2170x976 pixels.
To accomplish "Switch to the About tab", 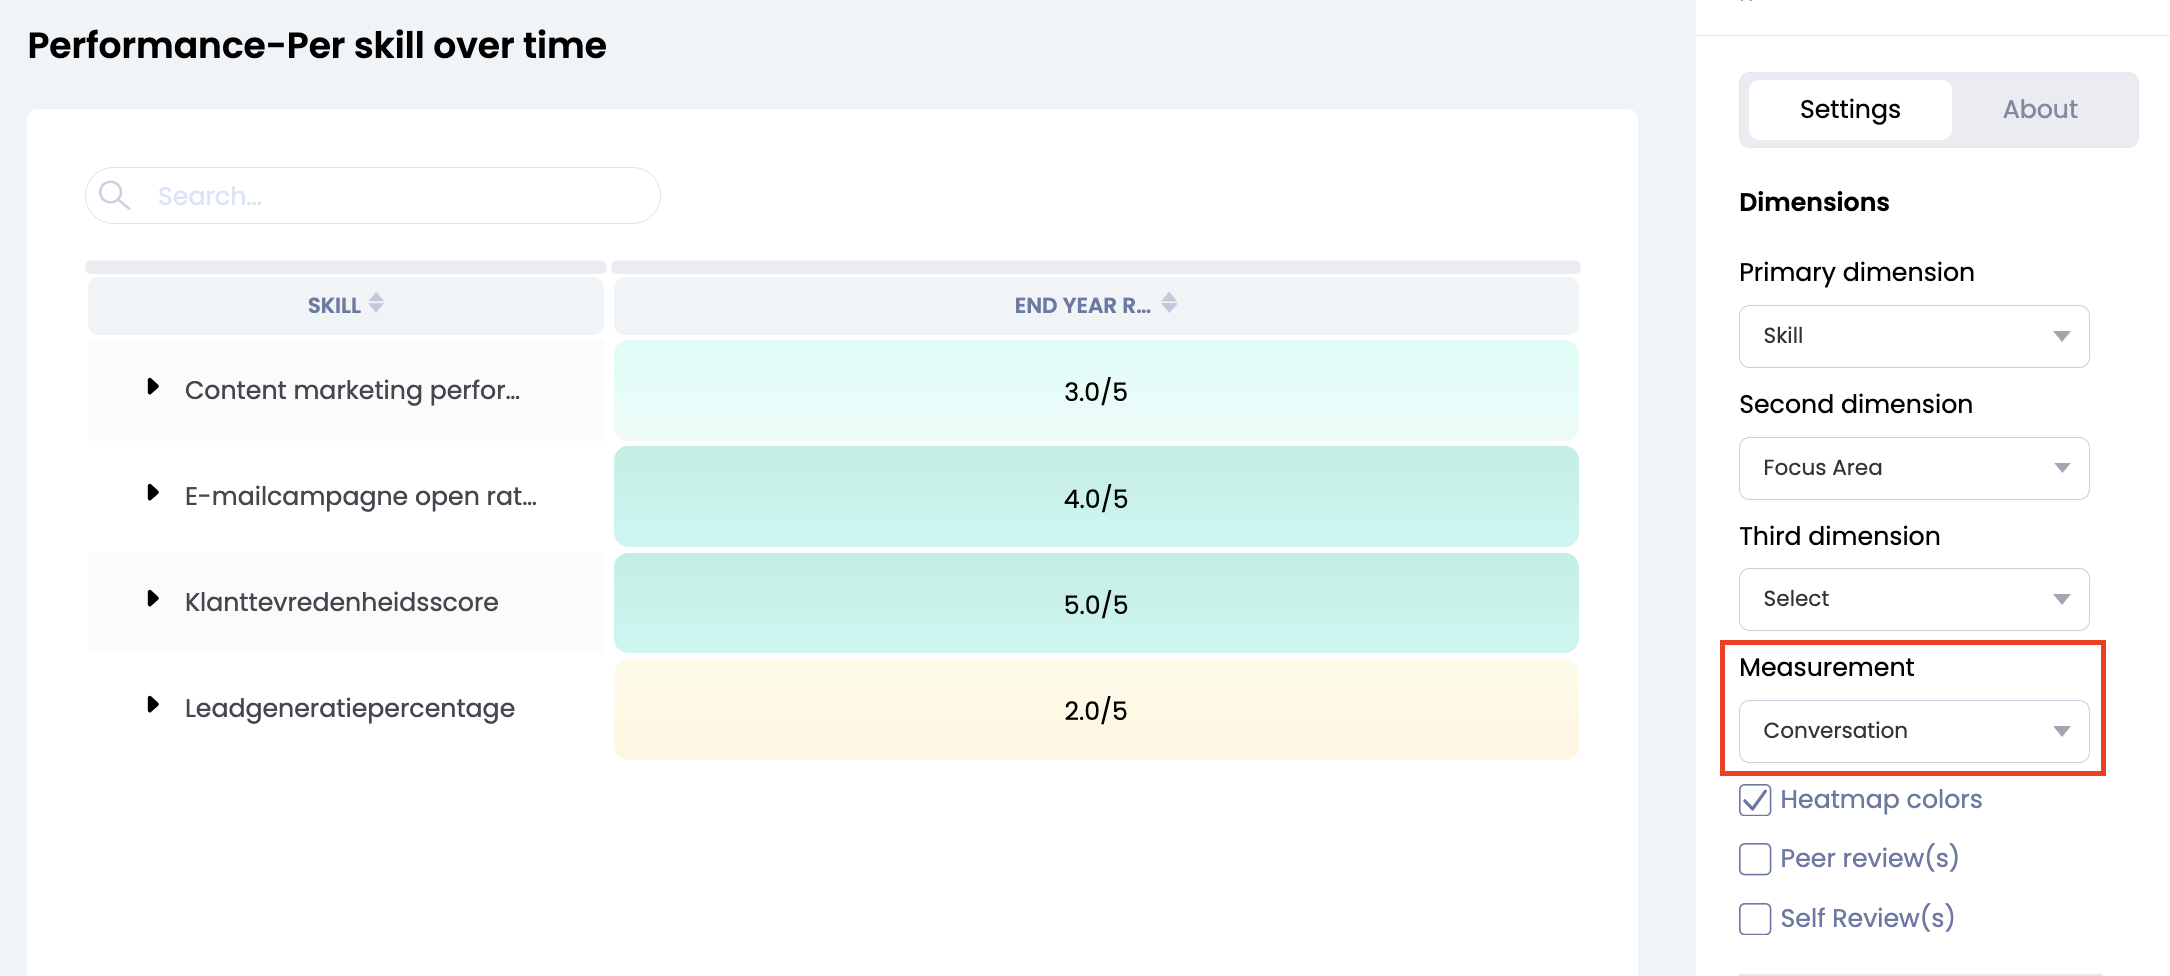I will pyautogui.click(x=2039, y=110).
